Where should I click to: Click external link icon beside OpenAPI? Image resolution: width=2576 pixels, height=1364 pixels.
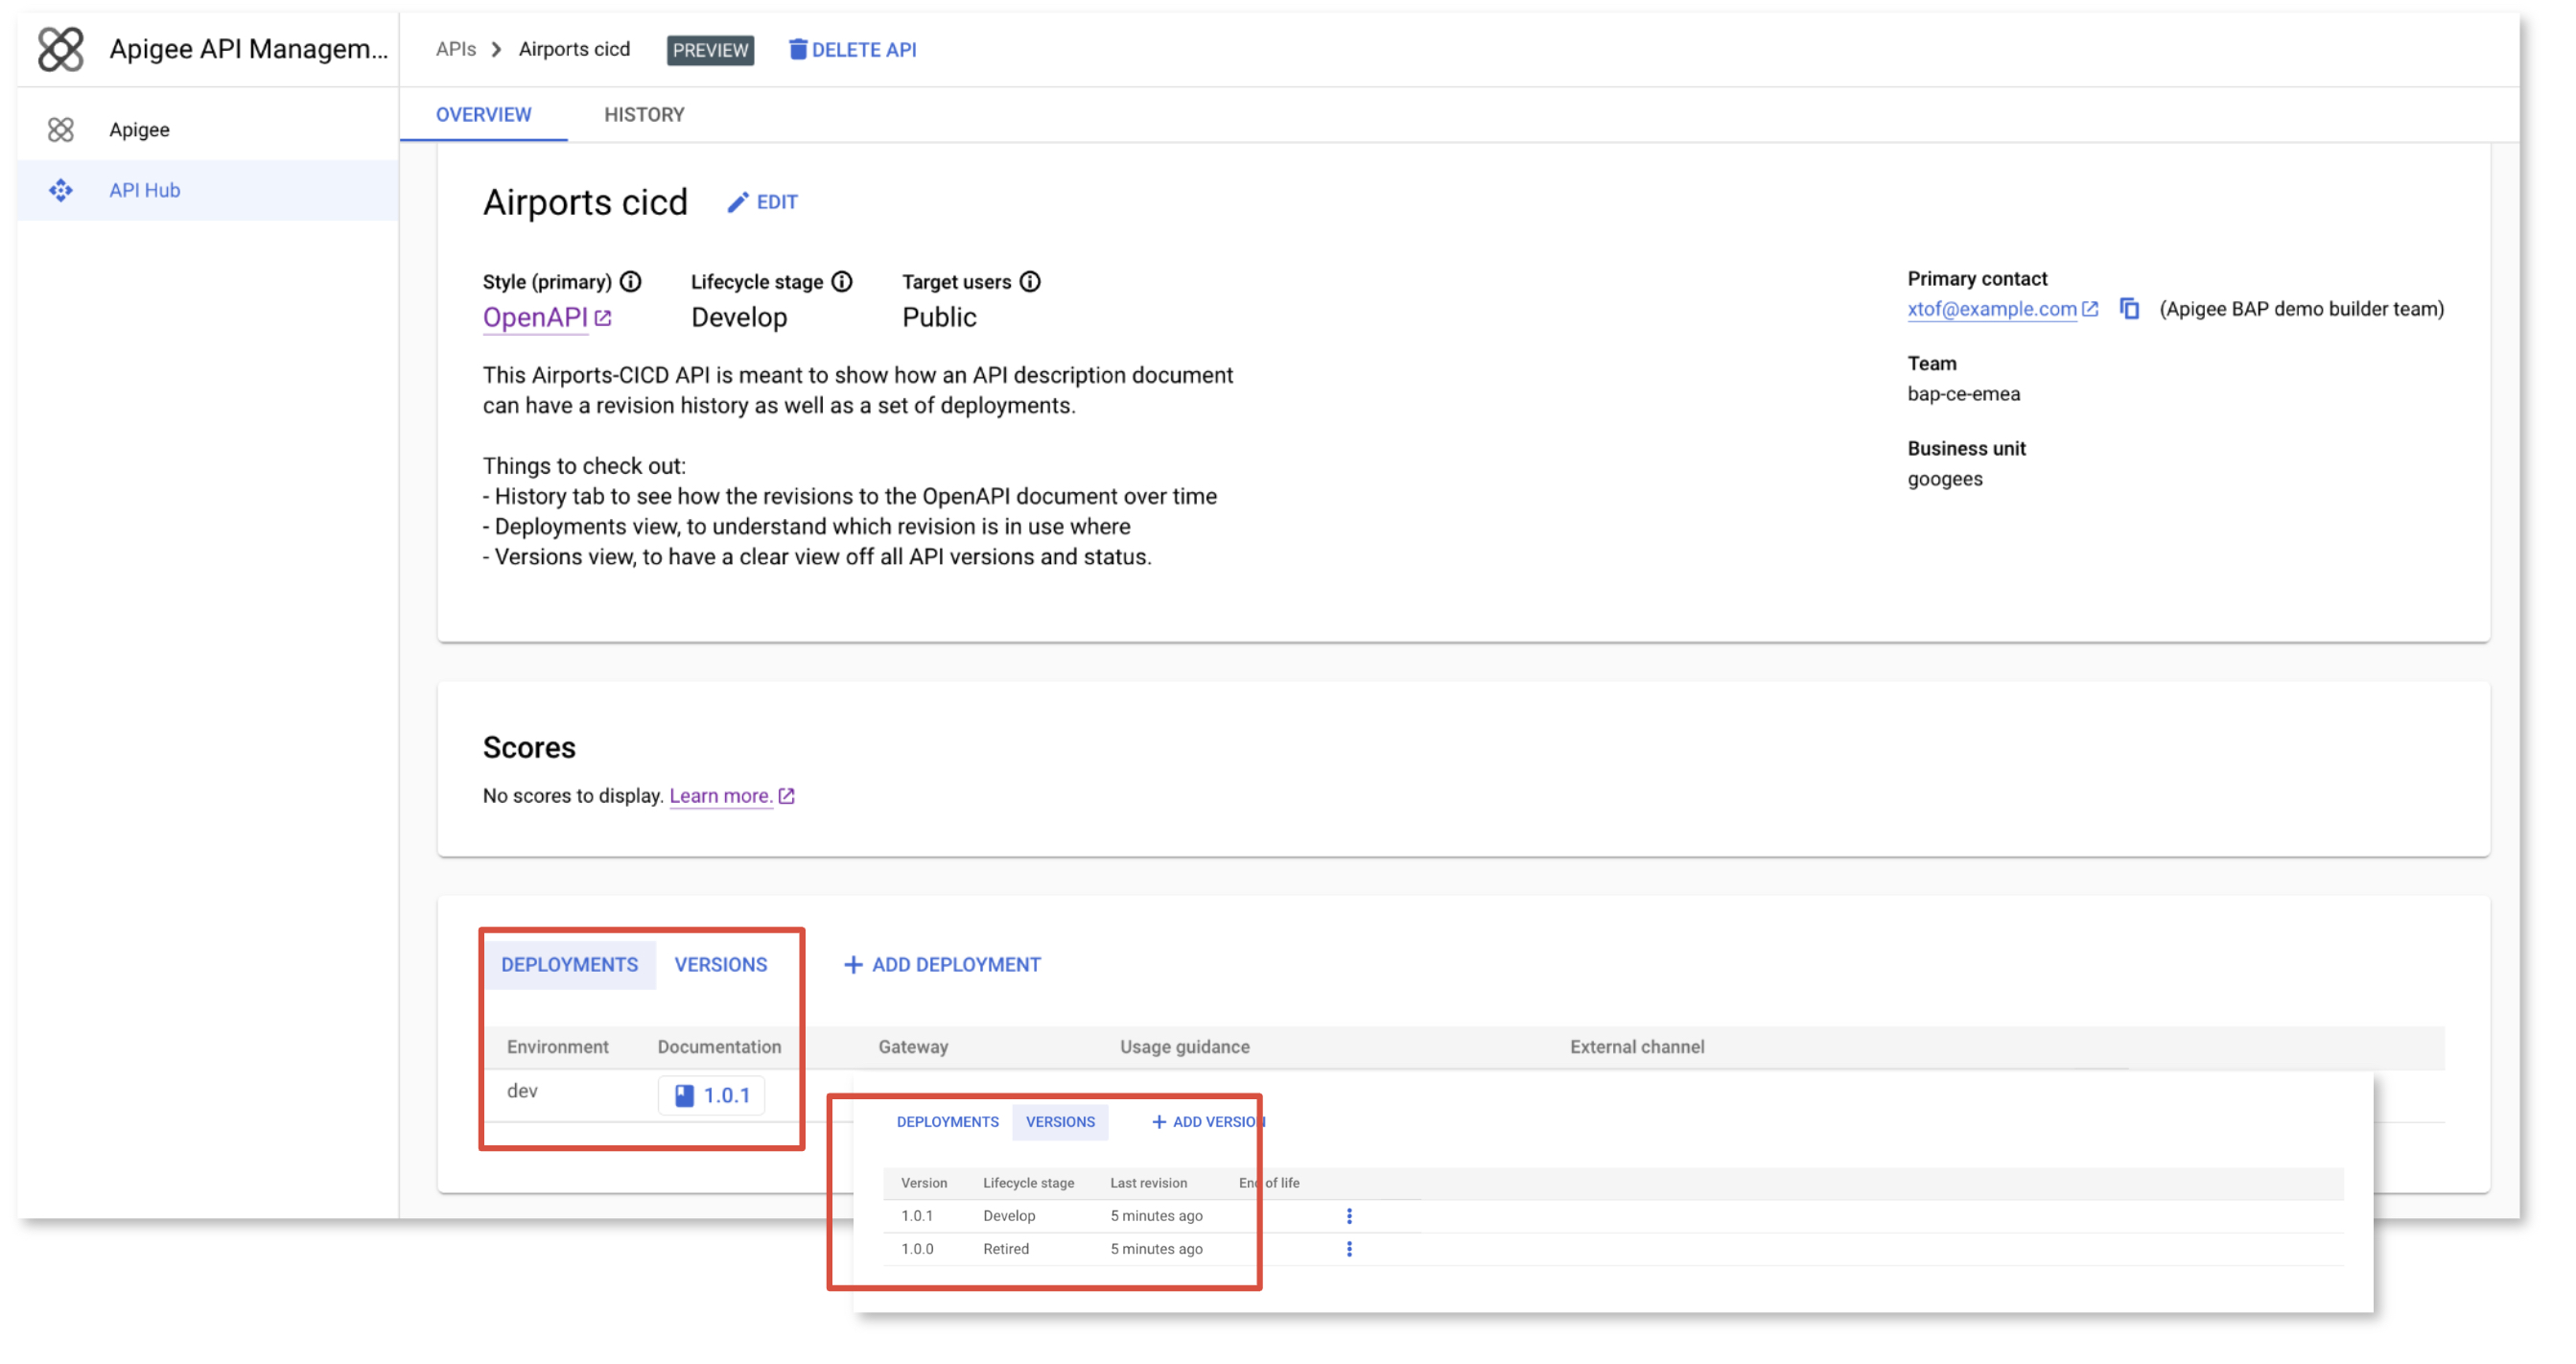pos(602,318)
